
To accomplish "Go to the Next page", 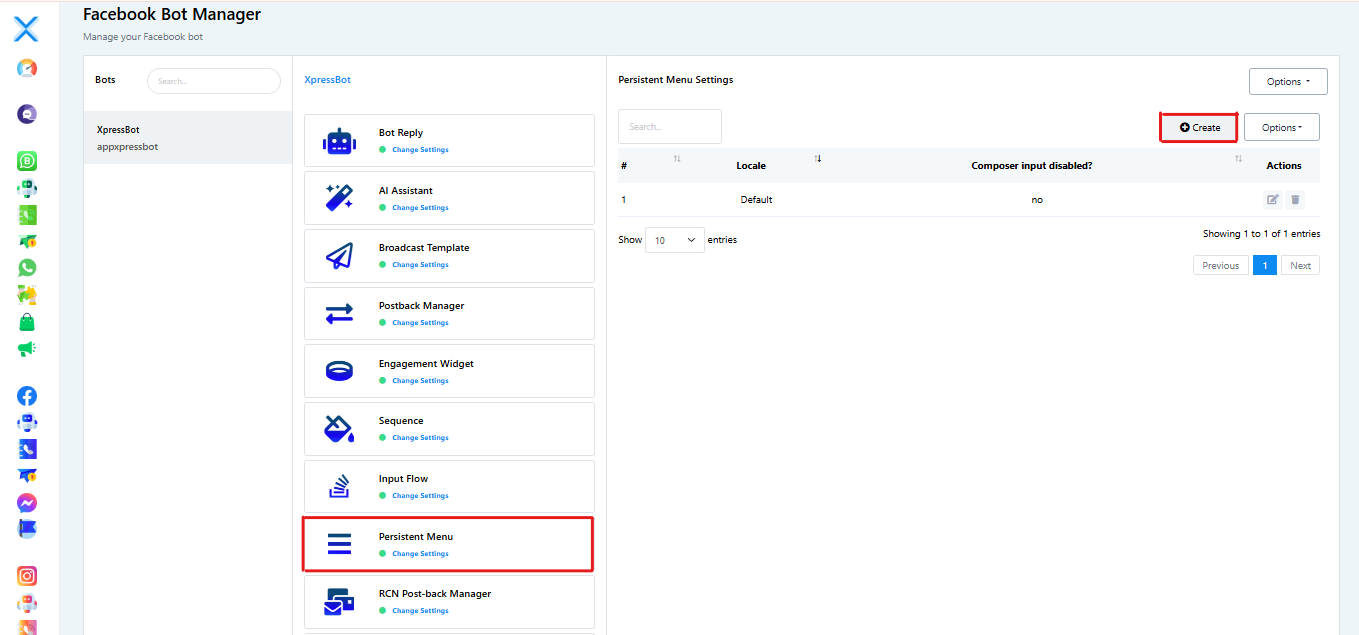I will [1300, 266].
